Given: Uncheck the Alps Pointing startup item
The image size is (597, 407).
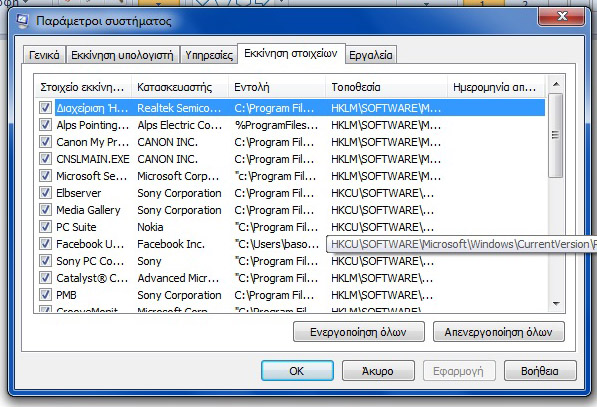Looking at the screenshot, I should point(45,124).
